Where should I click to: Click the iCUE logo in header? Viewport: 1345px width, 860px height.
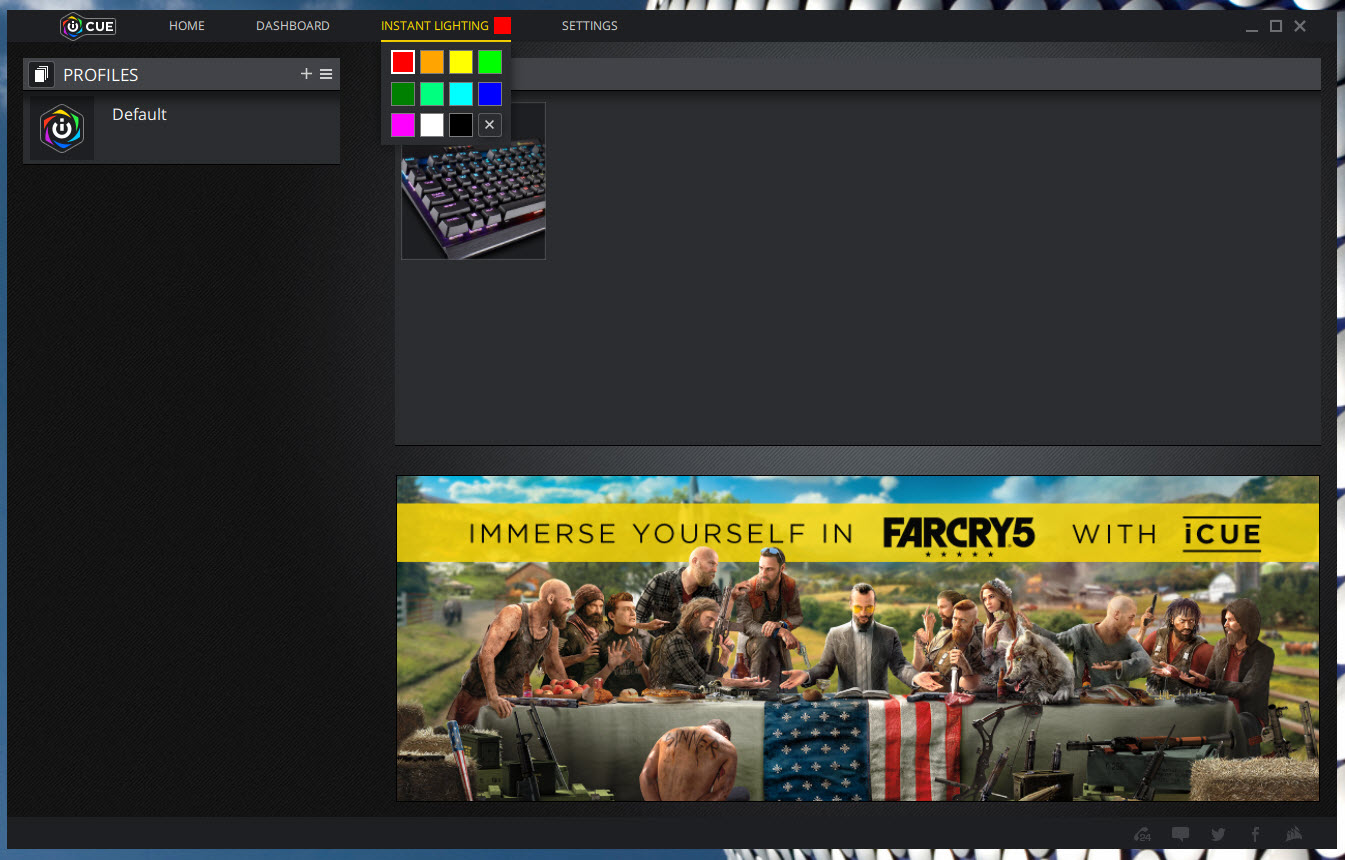[x=88, y=26]
